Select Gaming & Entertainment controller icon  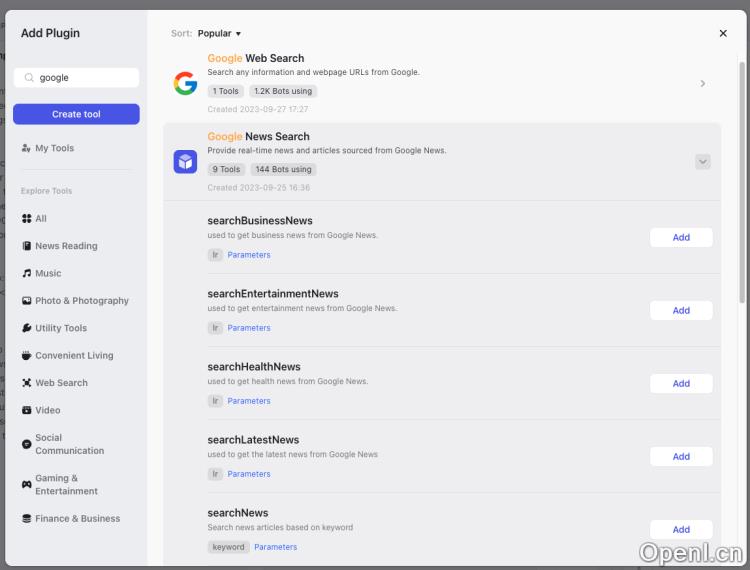pyautogui.click(x=27, y=484)
